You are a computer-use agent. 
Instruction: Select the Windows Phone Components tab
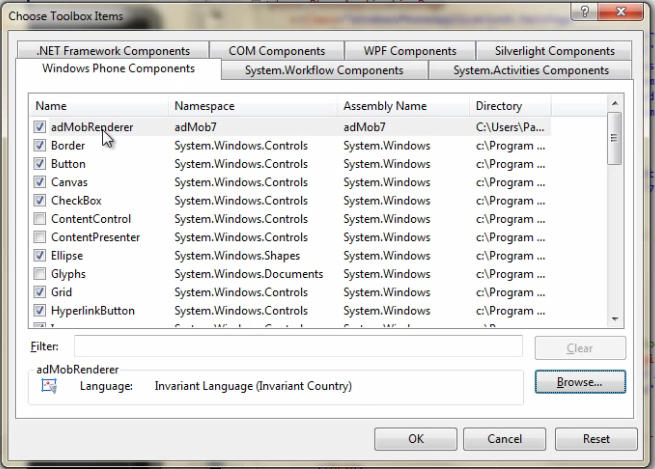pos(118,68)
